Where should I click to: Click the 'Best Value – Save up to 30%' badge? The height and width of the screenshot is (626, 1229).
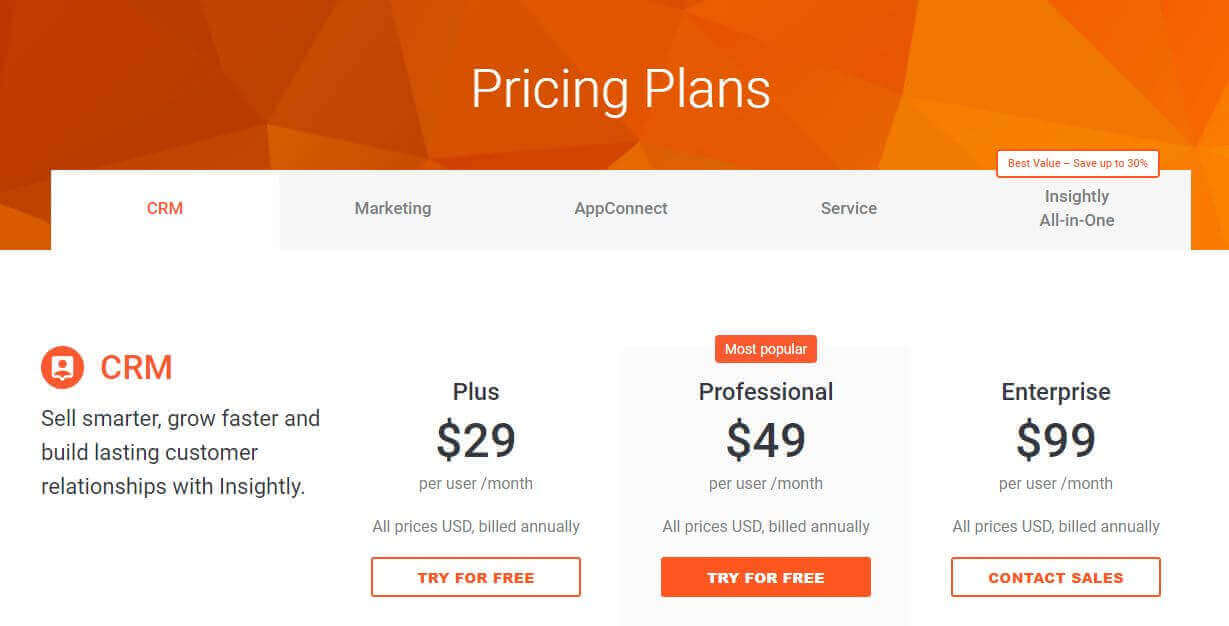coord(1077,163)
